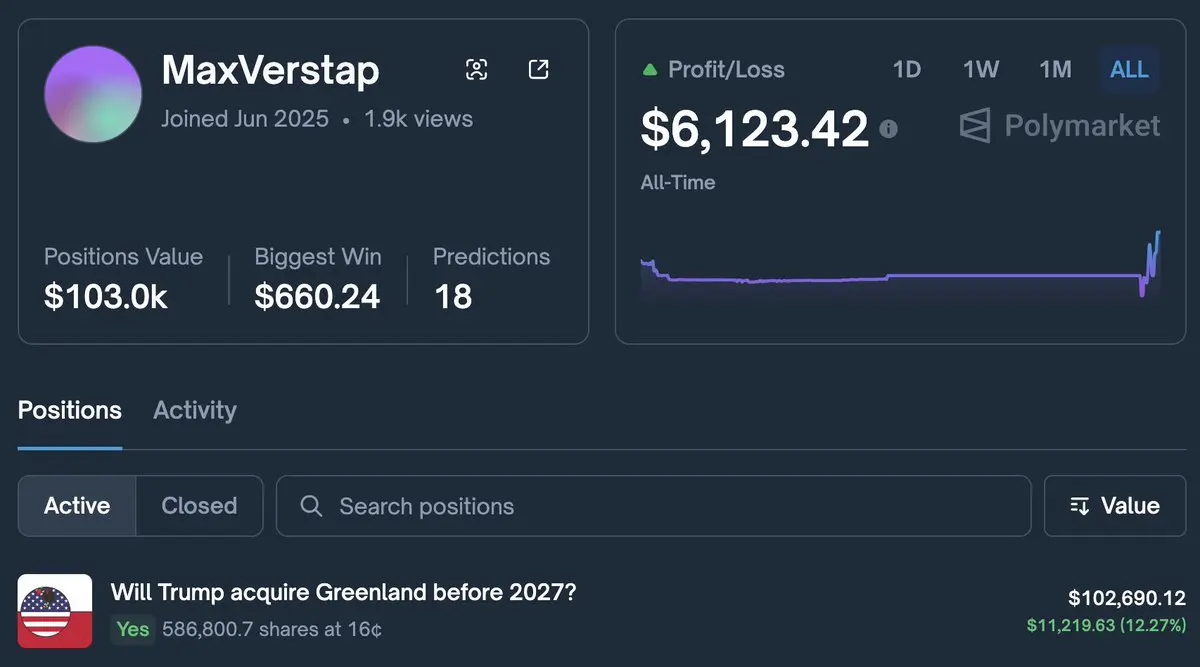
Task: Select the Active positions filter
Action: coord(77,506)
